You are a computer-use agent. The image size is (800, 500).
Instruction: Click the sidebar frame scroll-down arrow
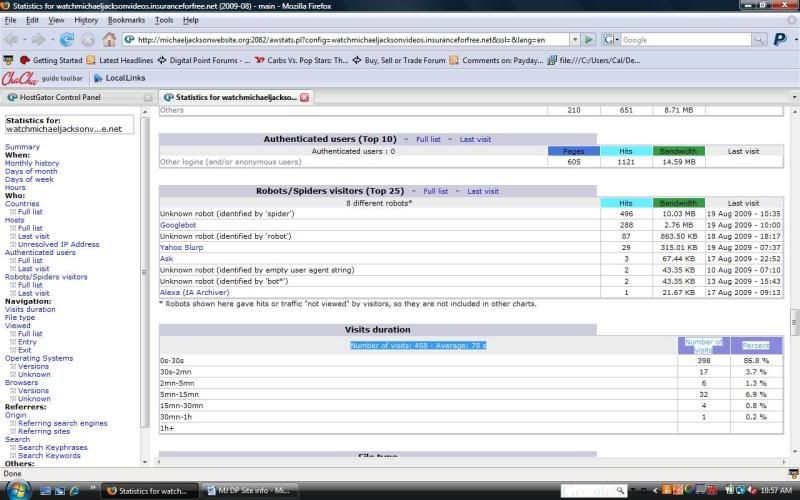(x=145, y=462)
